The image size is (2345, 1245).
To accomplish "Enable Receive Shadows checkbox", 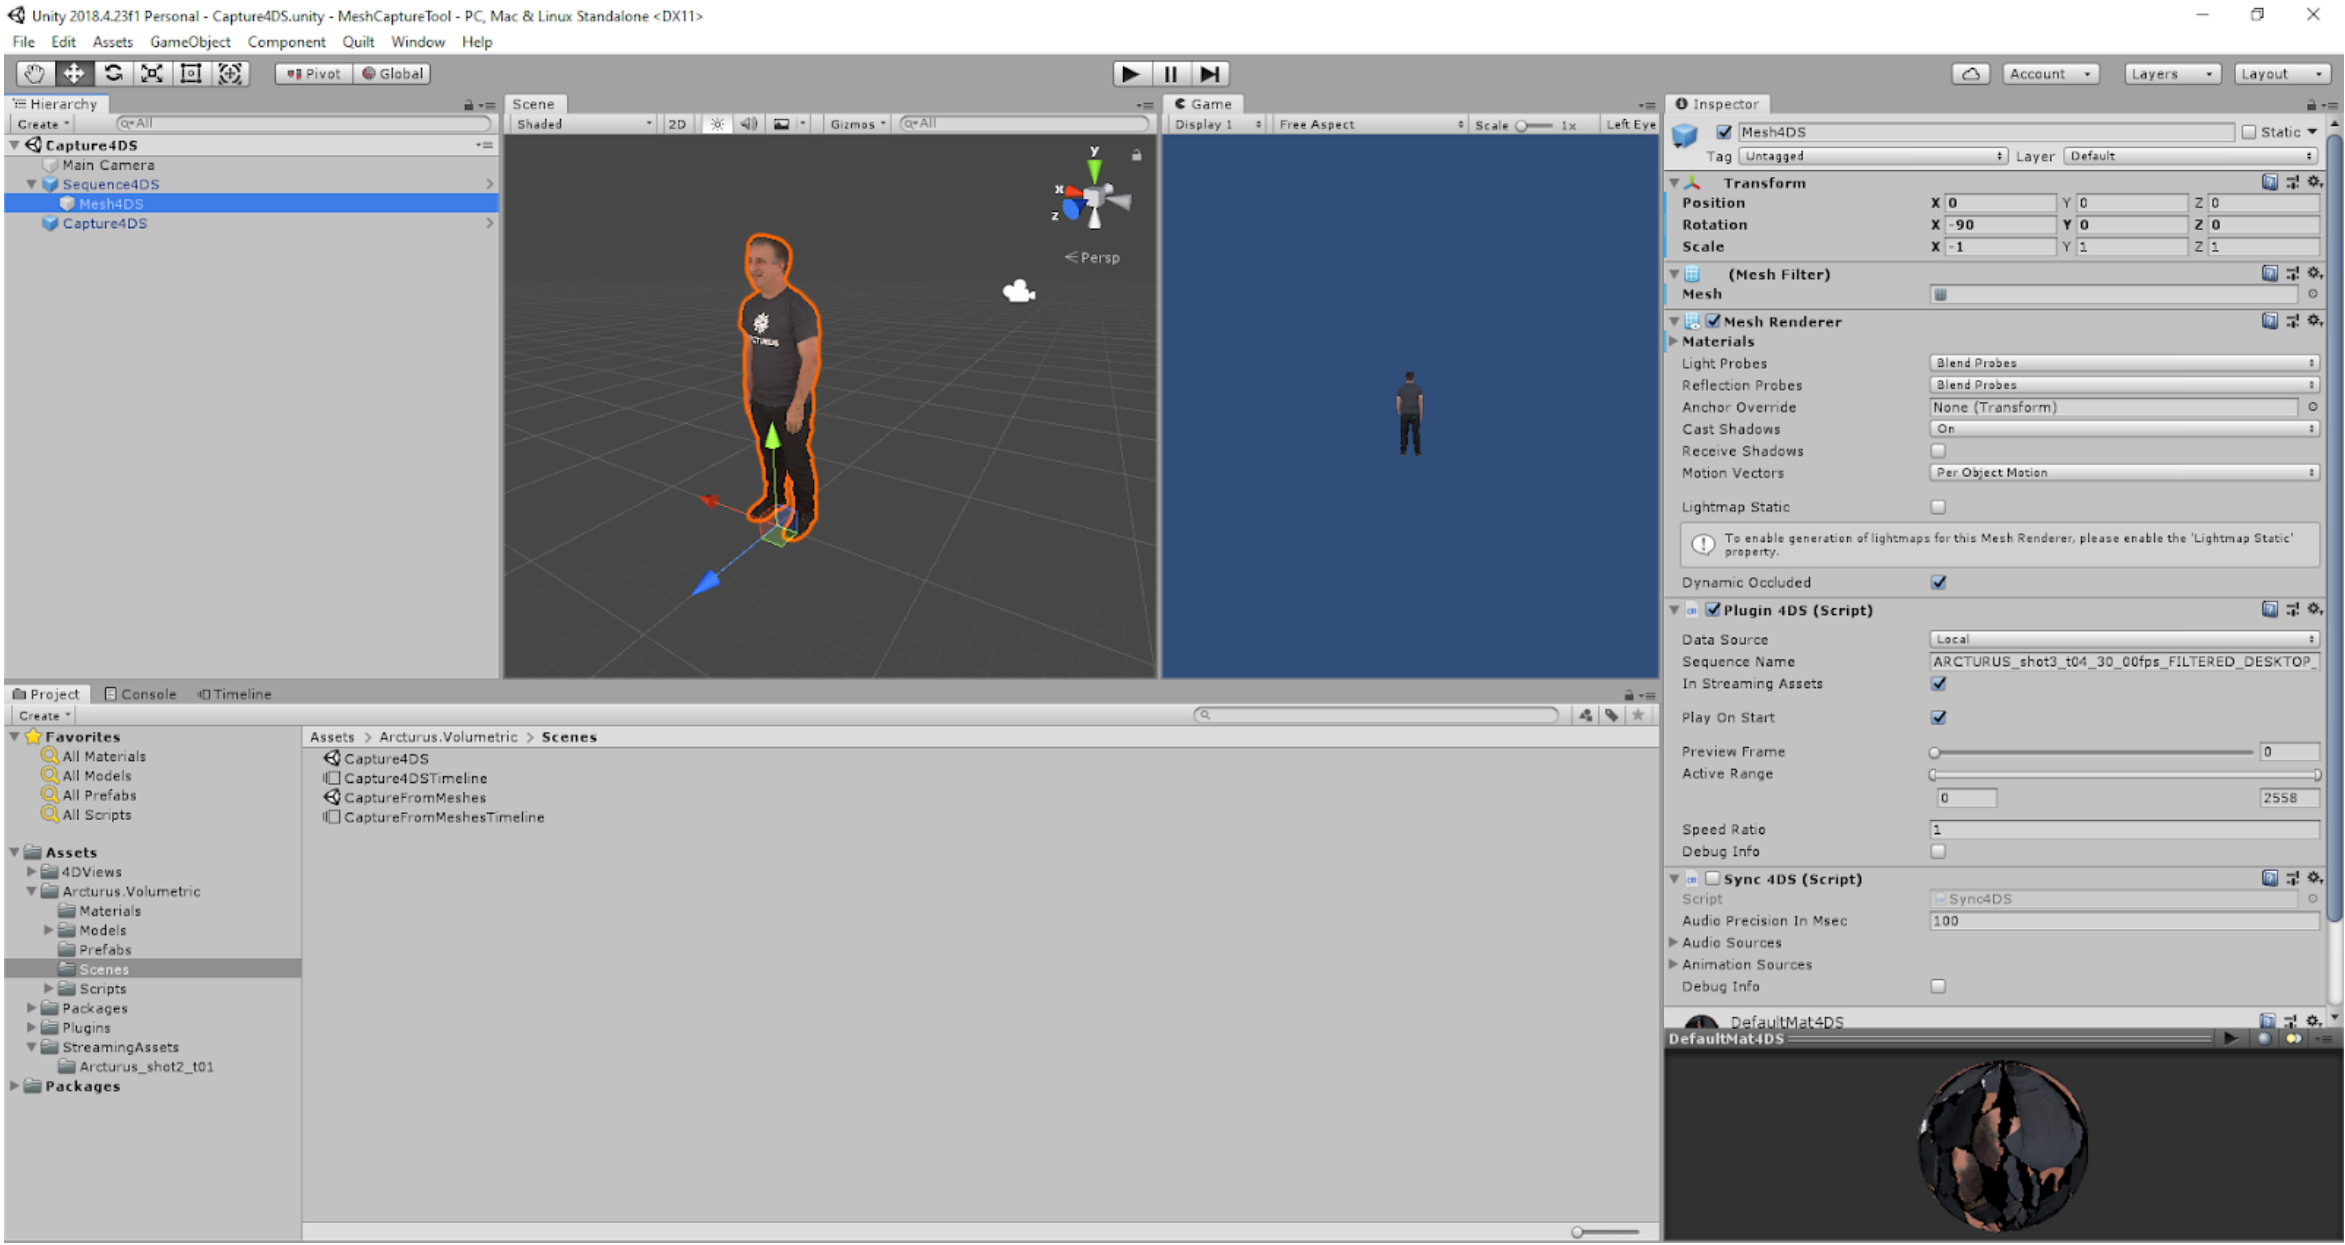I will point(1938,451).
